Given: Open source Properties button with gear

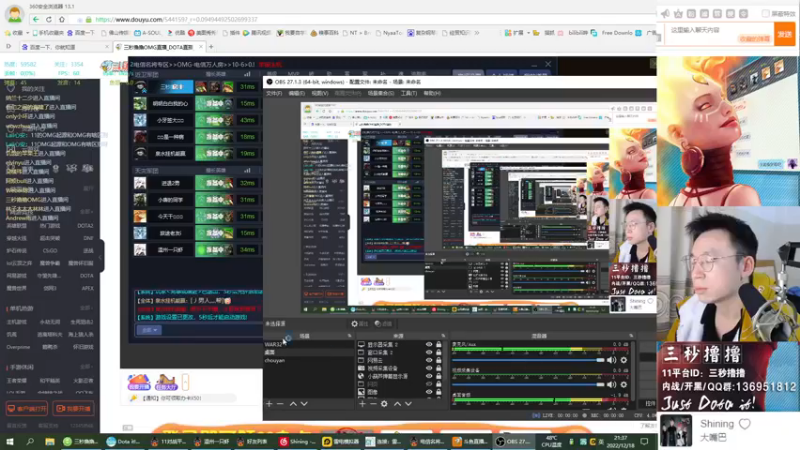Looking at the screenshot, I should click(359, 323).
